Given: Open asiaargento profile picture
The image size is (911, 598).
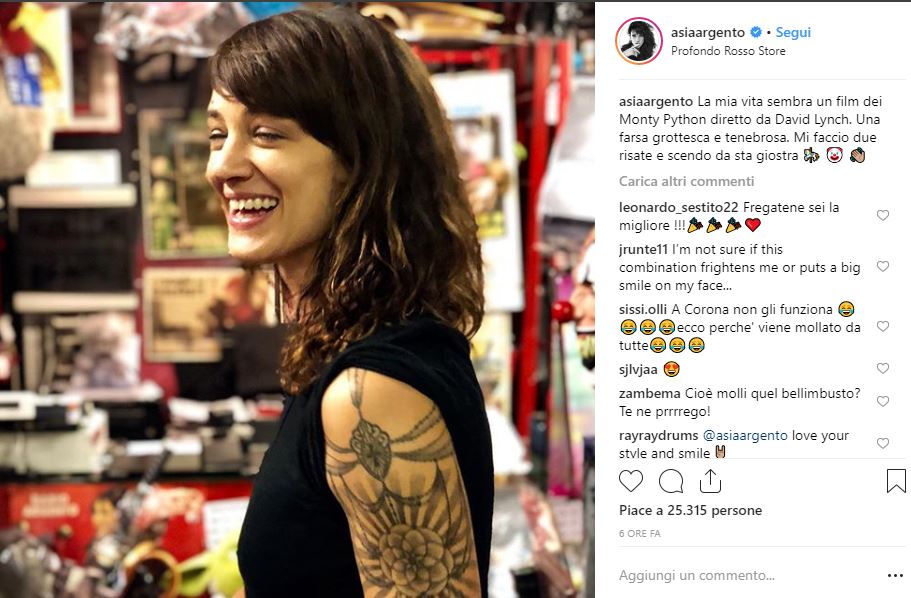Looking at the screenshot, I should [x=639, y=41].
